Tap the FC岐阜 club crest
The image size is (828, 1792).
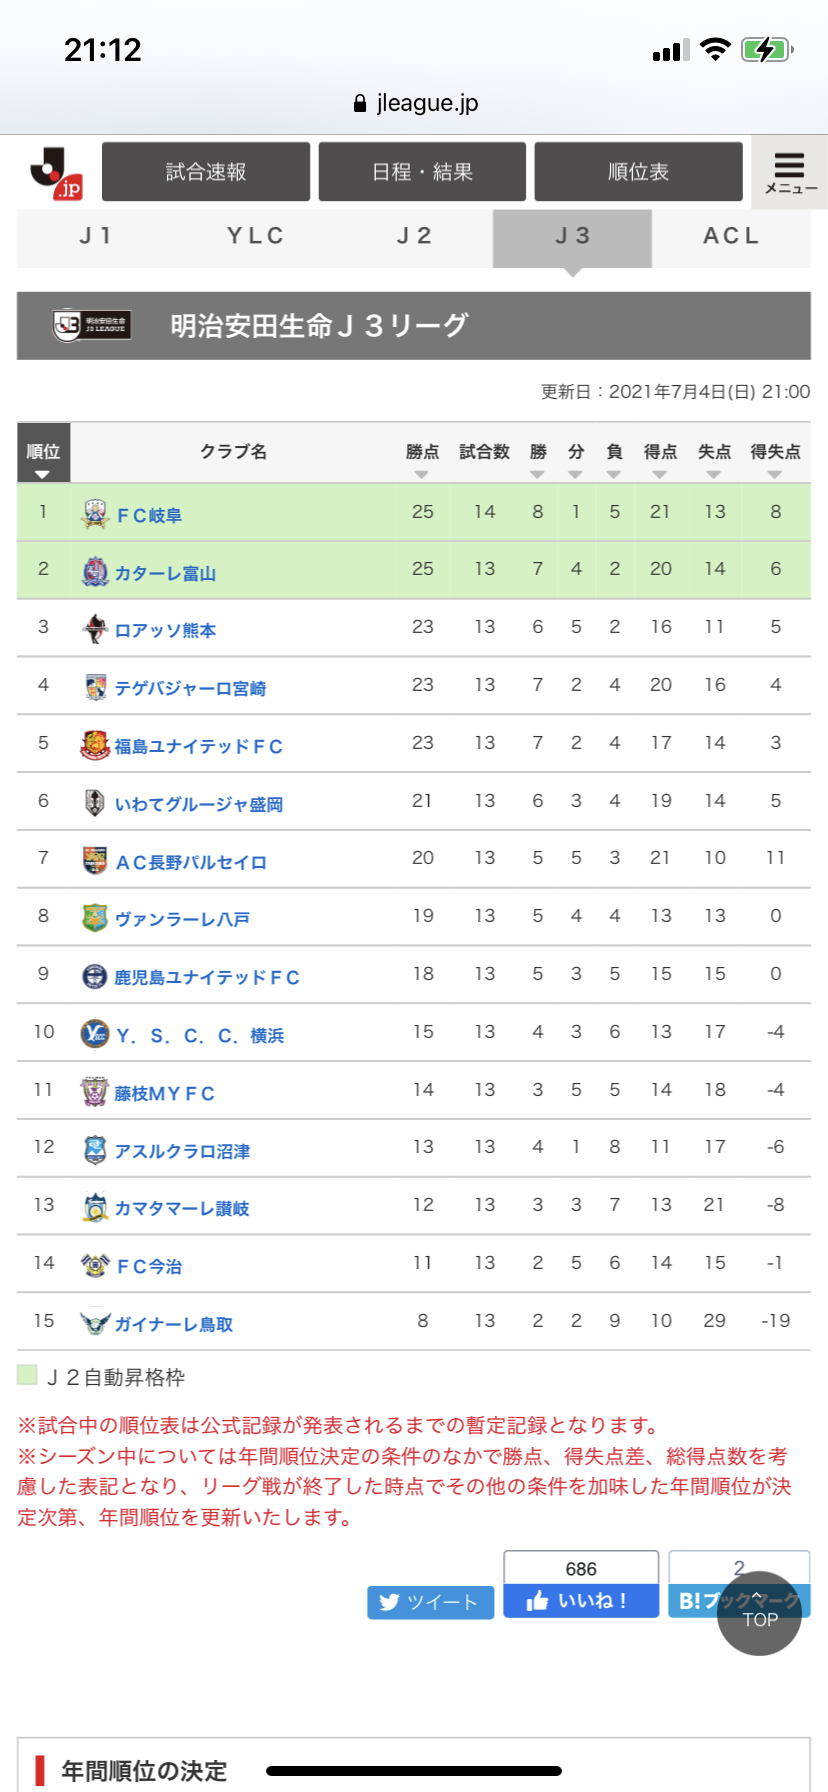95,514
